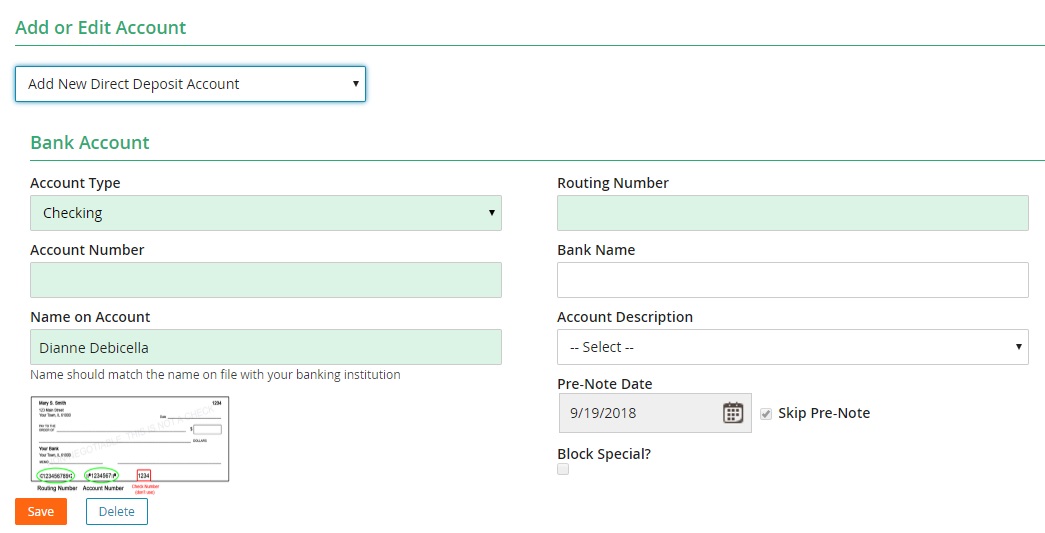Click the Pre-Note Date field showing 9/19/2018
The height and width of the screenshot is (533, 1045).
click(x=640, y=413)
